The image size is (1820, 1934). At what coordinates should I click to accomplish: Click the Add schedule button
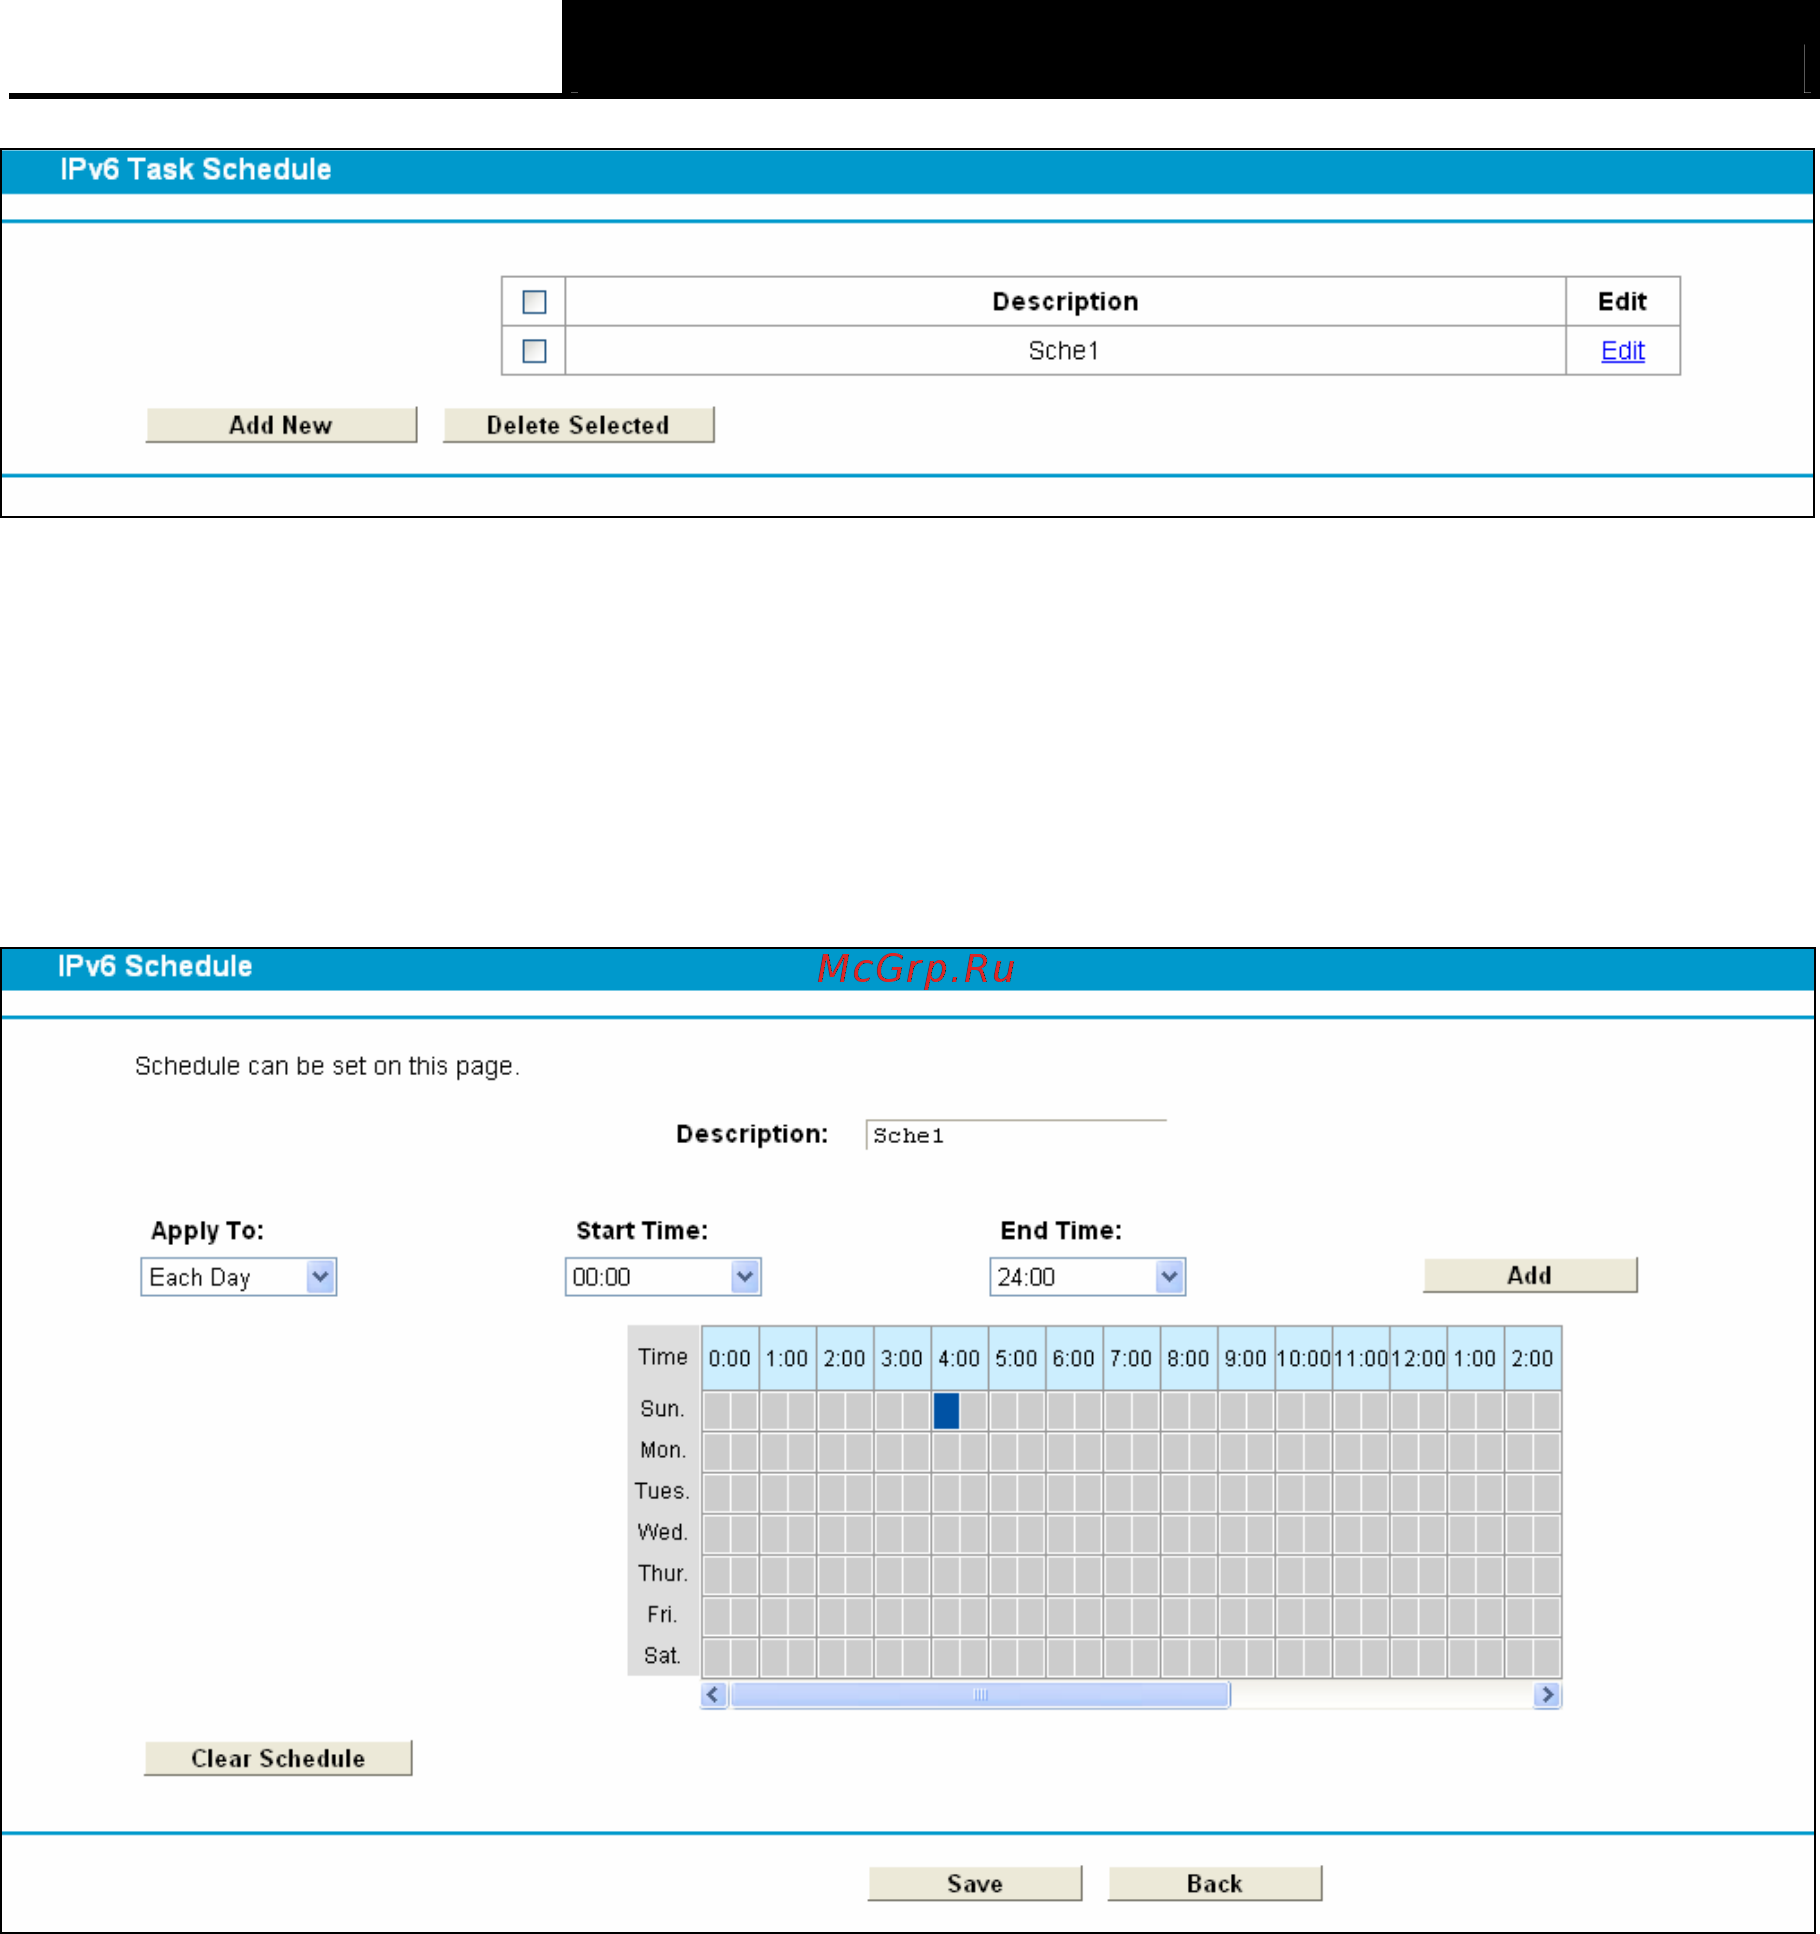point(1530,1275)
